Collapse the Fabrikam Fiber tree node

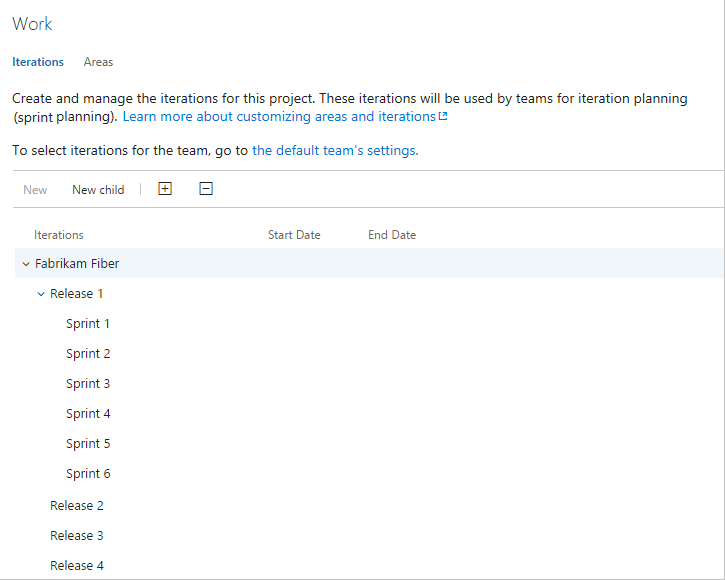pyautogui.click(x=26, y=264)
